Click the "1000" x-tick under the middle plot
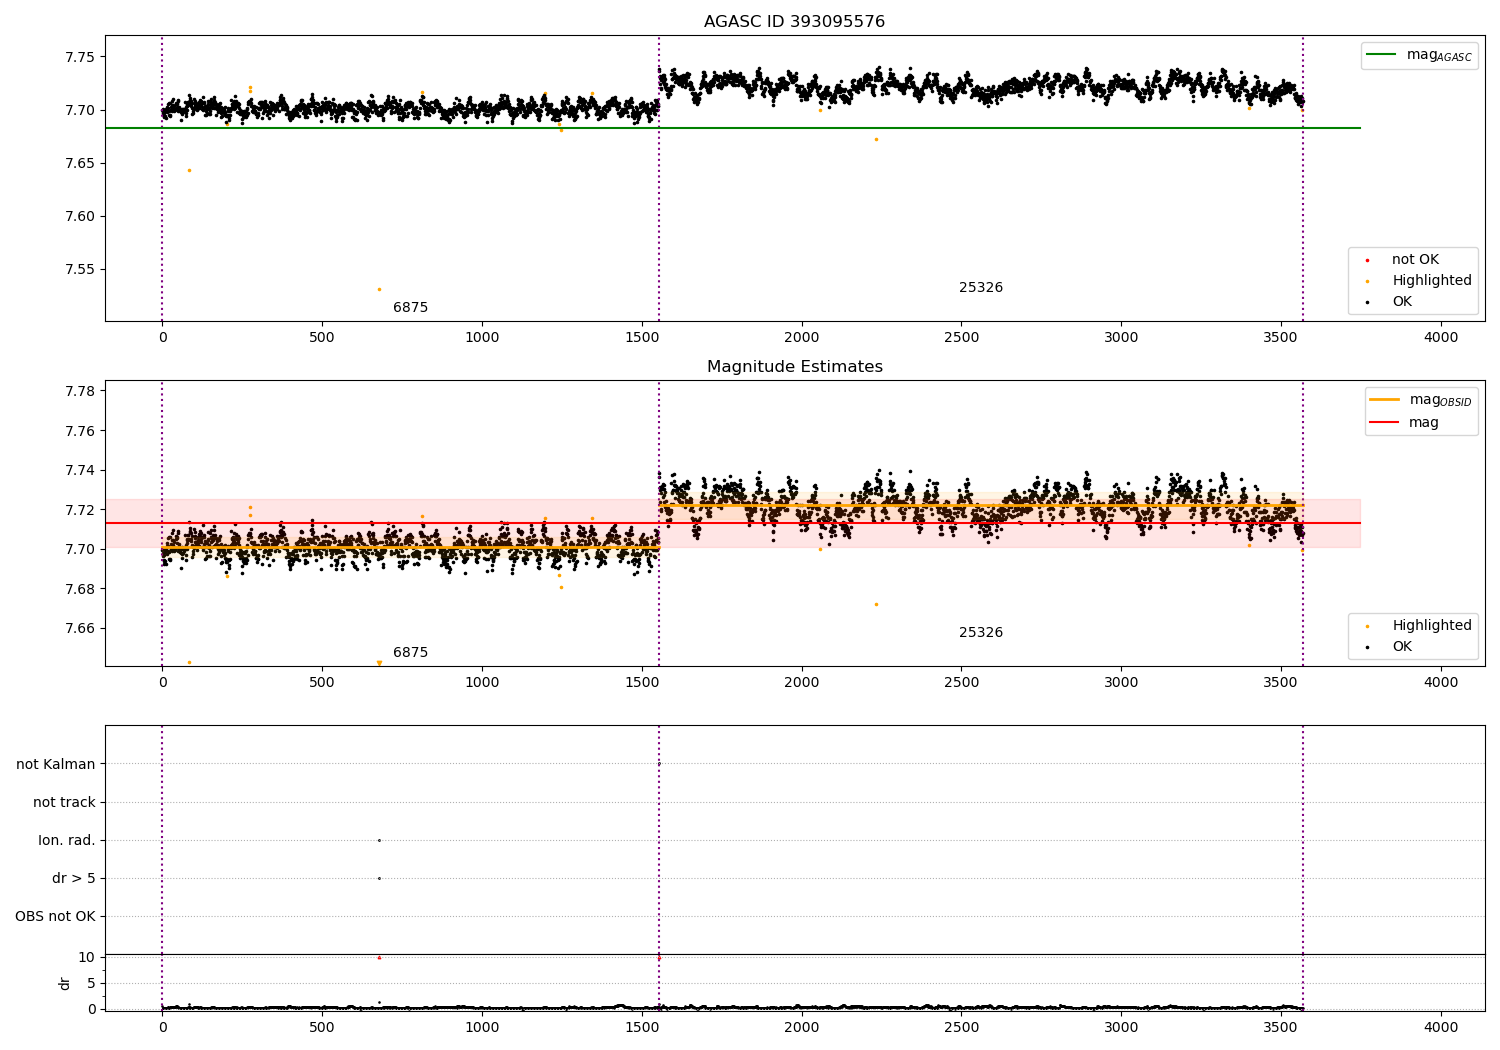1500x1050 pixels. tap(482, 683)
